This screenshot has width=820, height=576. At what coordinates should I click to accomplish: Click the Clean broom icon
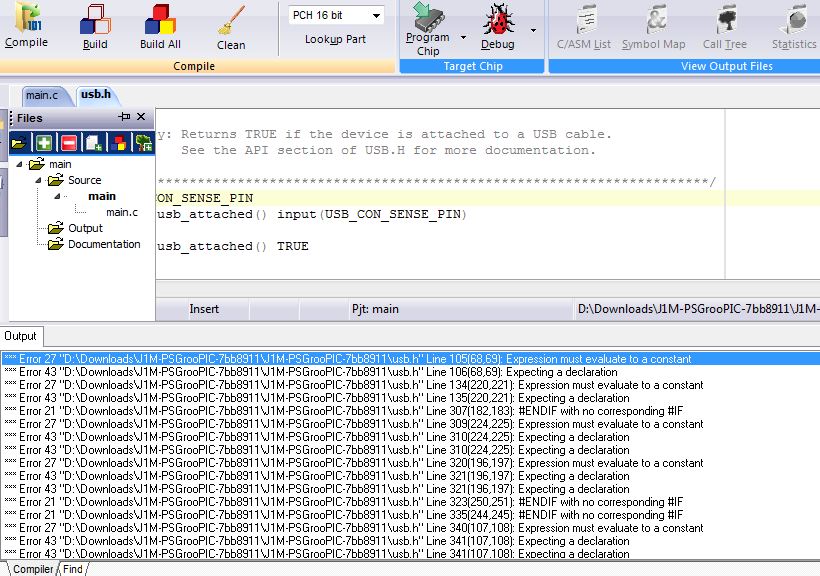coord(231,25)
